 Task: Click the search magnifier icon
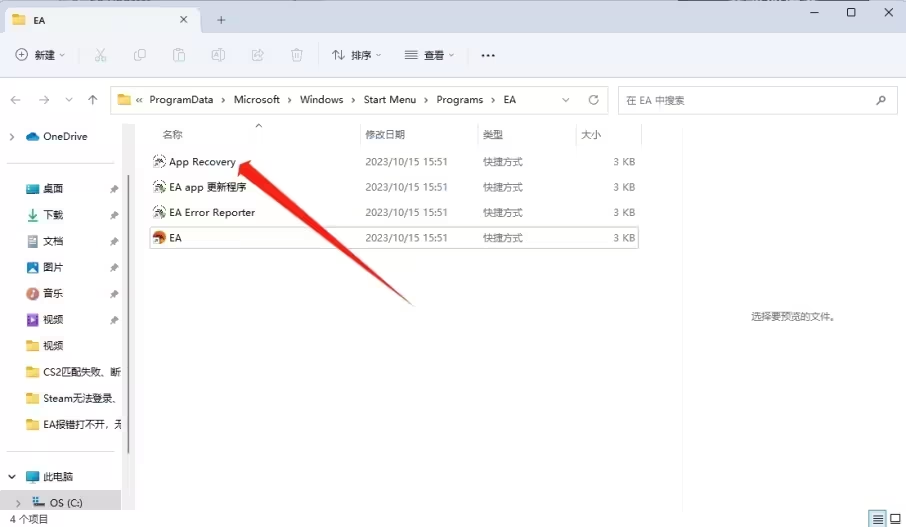(881, 100)
